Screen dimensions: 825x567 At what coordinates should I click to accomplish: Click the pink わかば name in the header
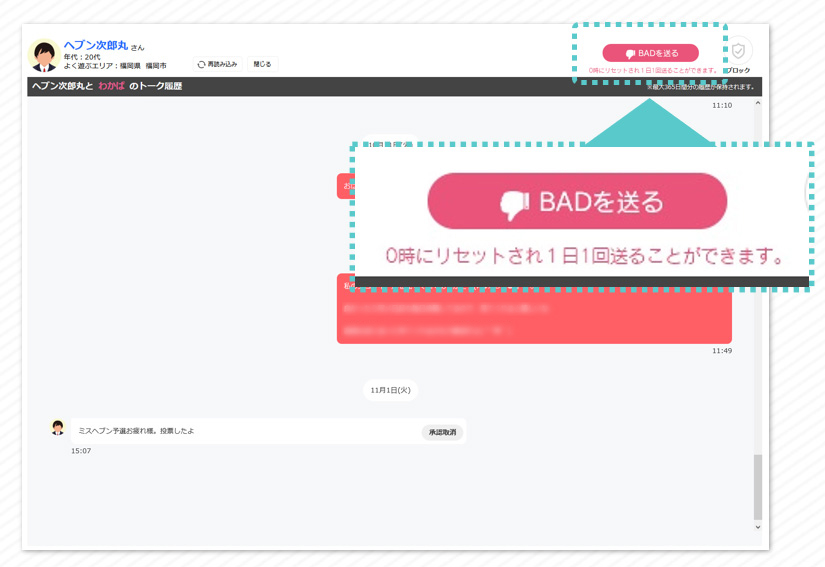coord(111,87)
